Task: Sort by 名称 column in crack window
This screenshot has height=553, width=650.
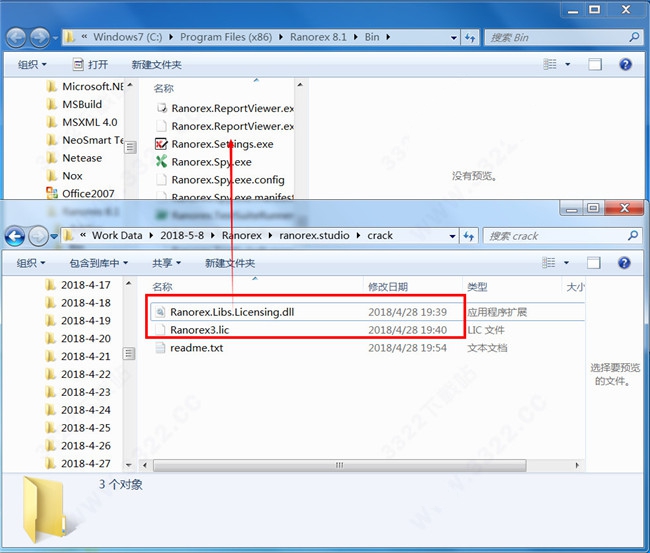Action: click(162, 287)
